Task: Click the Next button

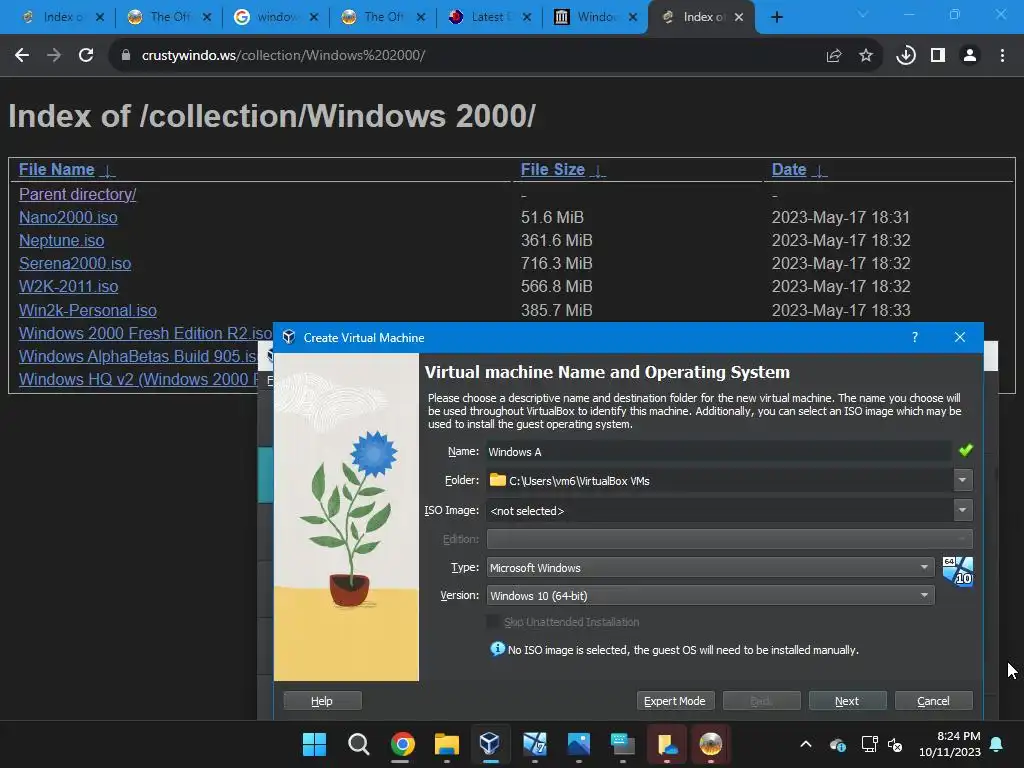Action: point(847,701)
